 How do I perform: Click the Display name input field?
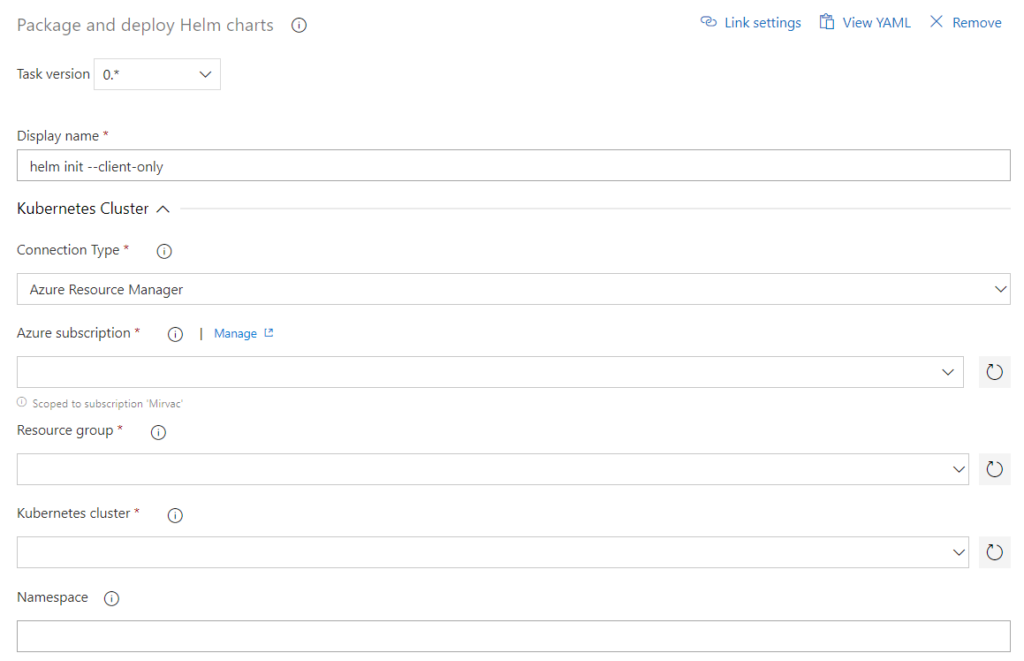coord(513,166)
